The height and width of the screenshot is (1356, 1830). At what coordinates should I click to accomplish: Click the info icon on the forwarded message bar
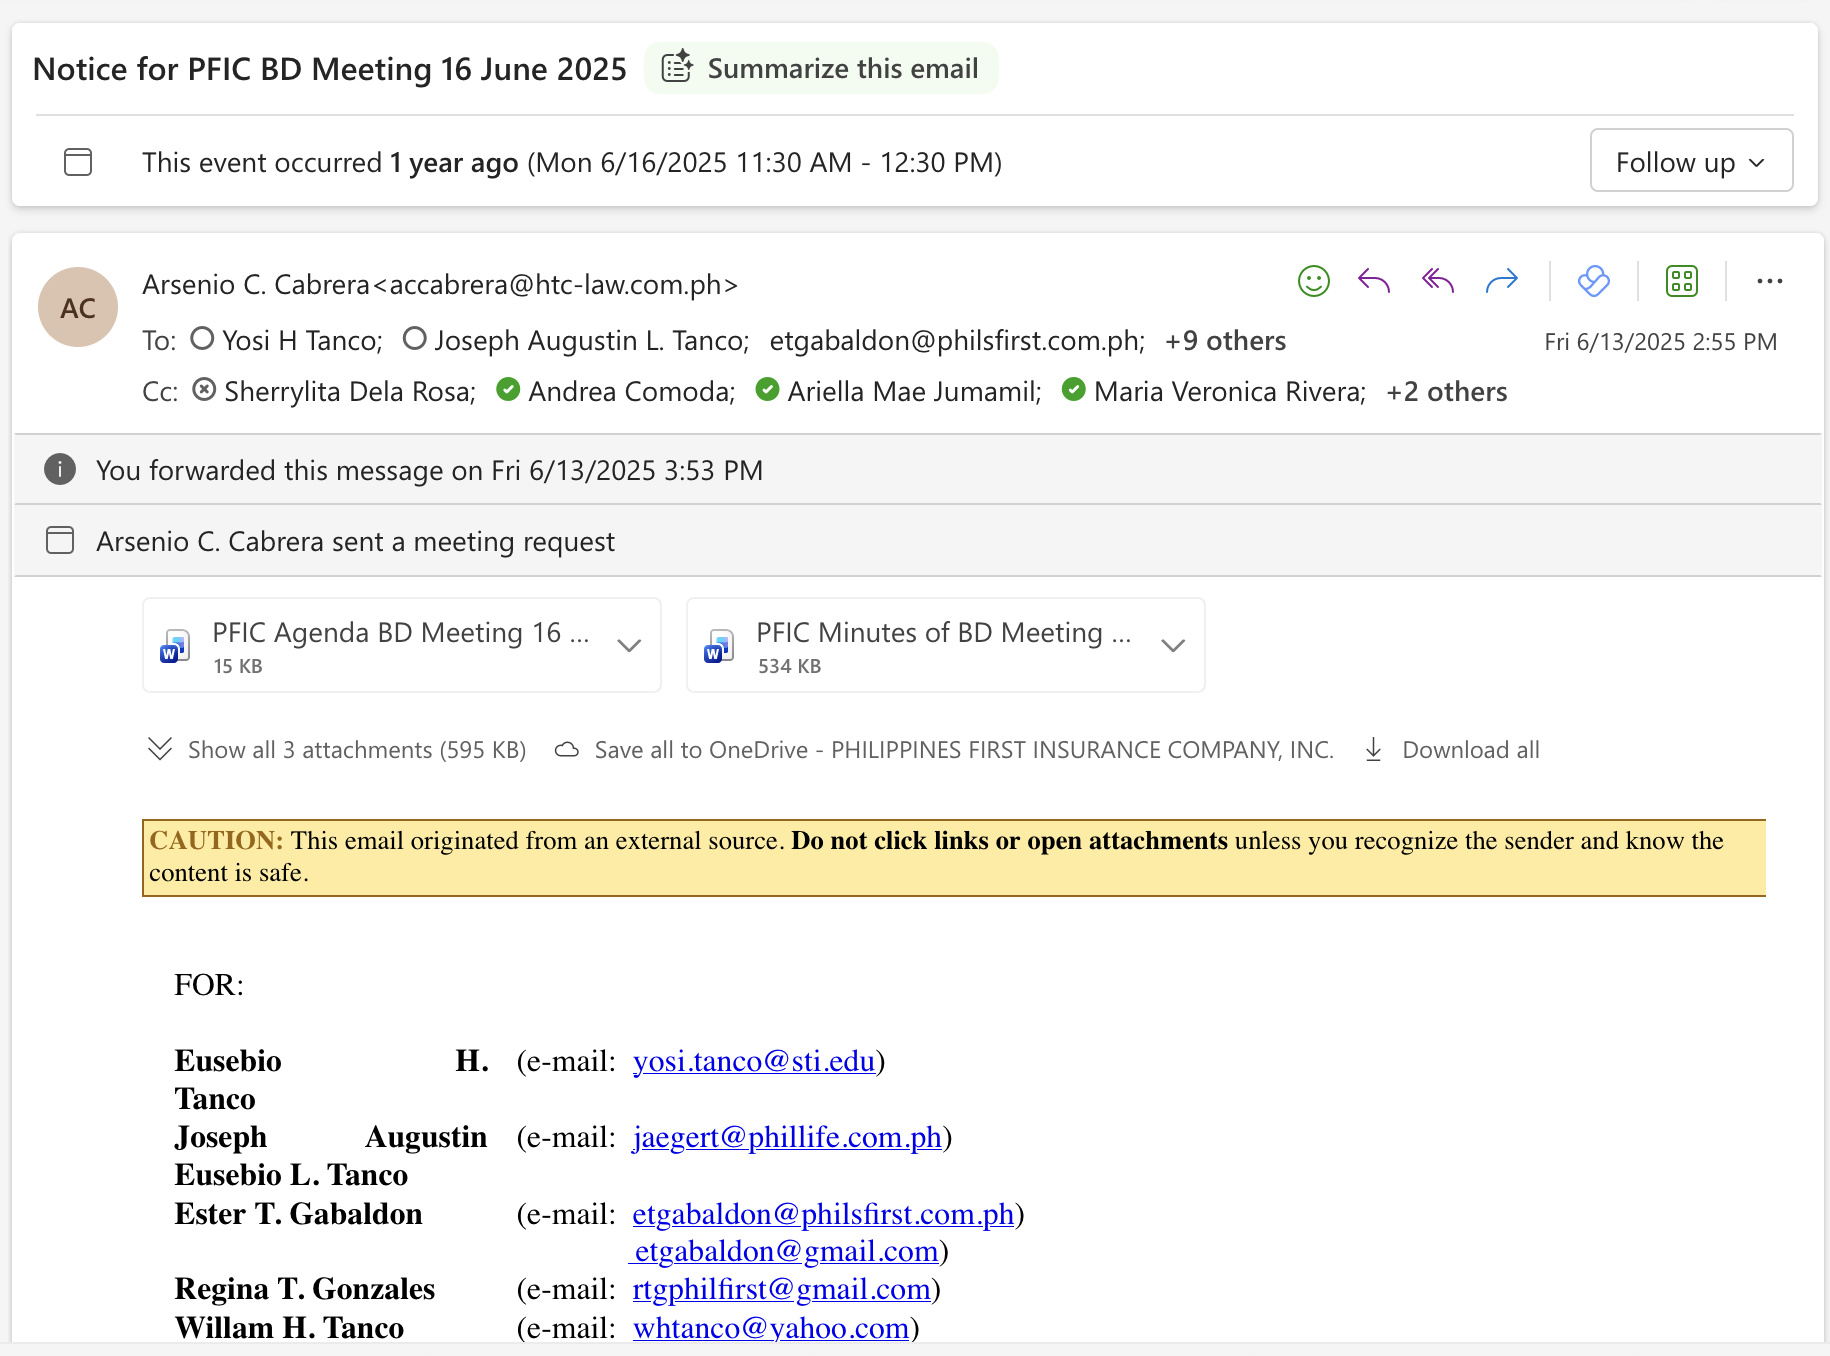coord(60,469)
